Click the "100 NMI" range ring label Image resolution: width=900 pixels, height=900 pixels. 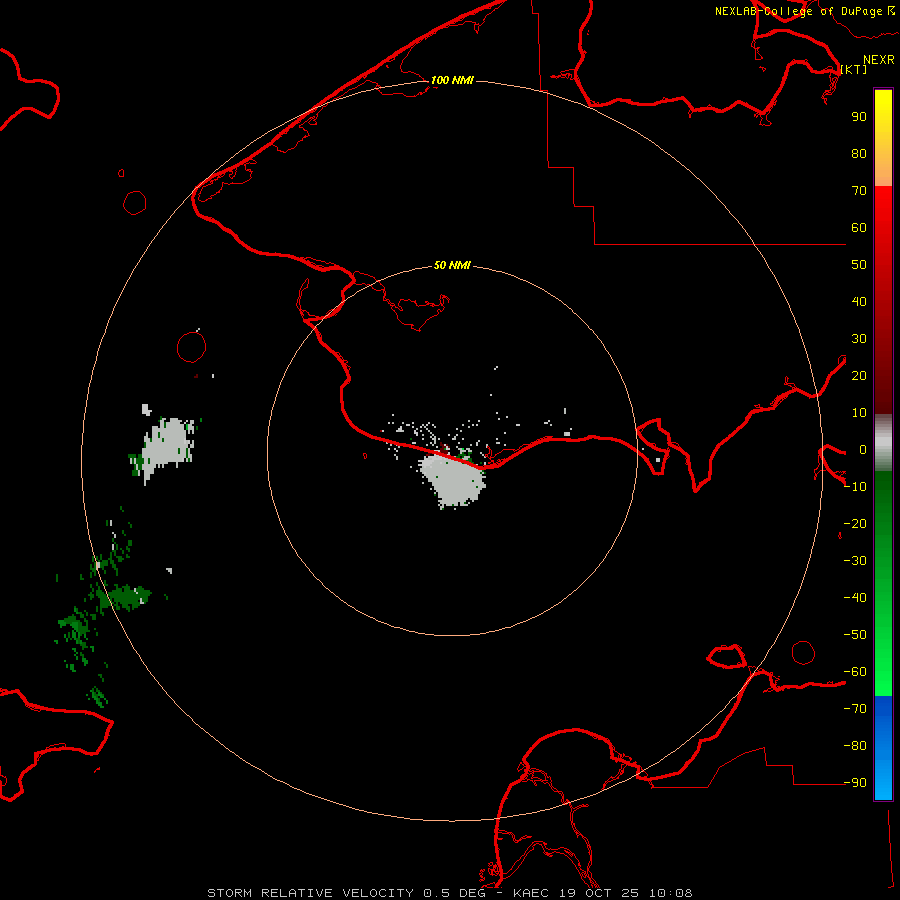[452, 80]
